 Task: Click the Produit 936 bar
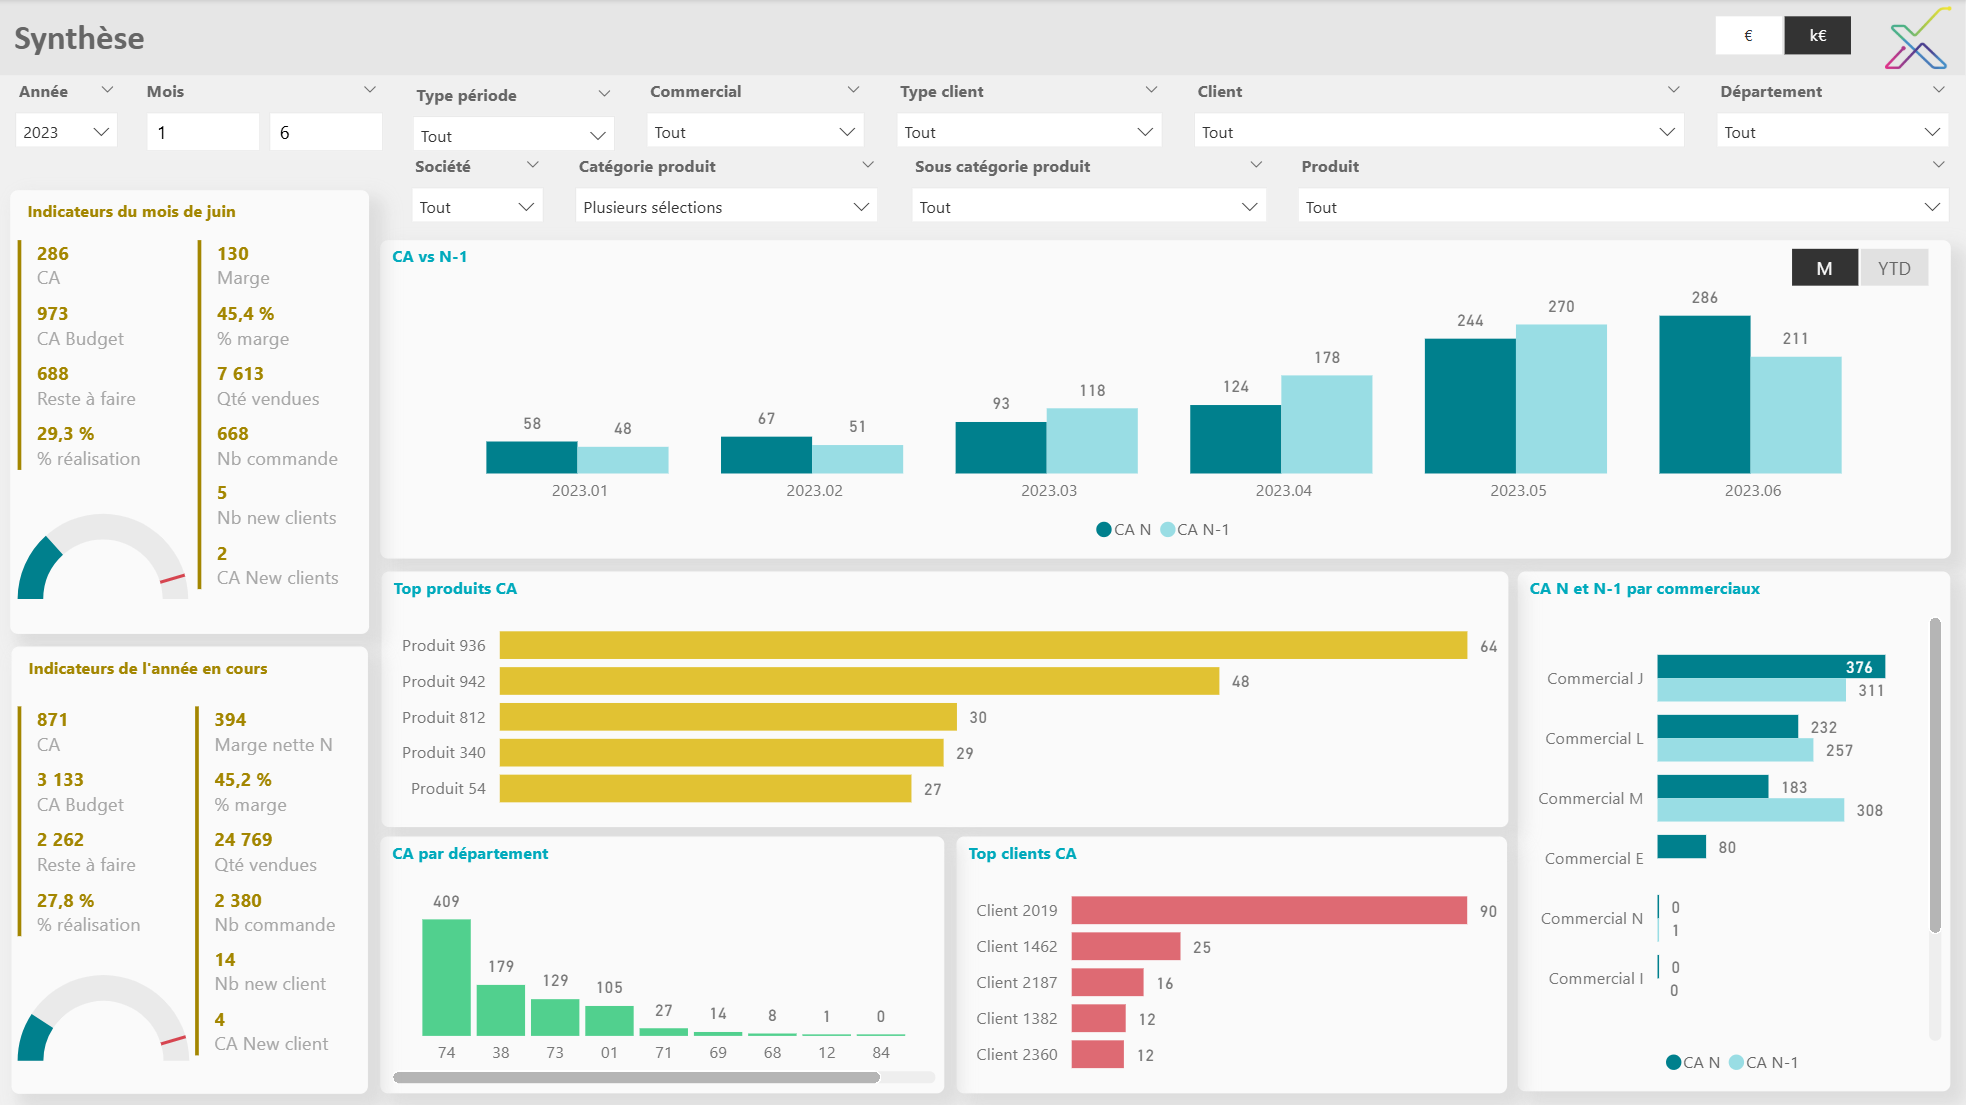(982, 645)
